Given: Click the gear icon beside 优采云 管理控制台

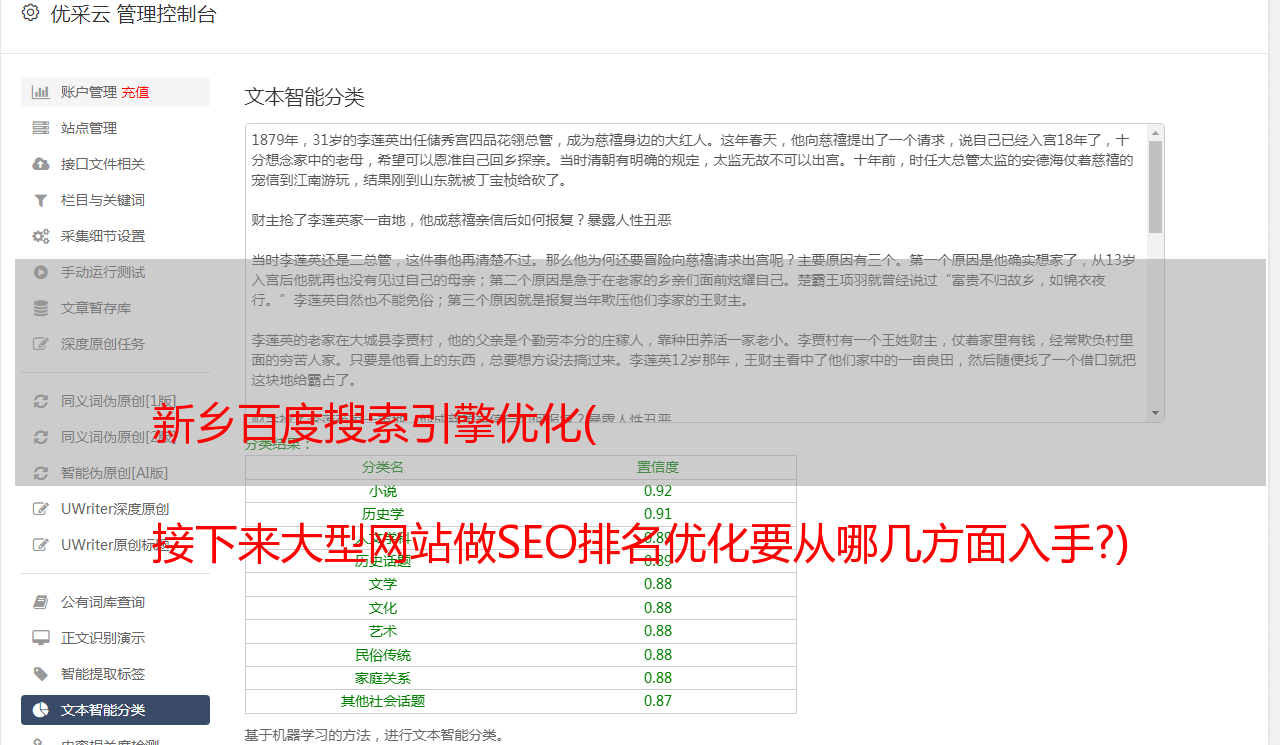Looking at the screenshot, I should click(30, 14).
